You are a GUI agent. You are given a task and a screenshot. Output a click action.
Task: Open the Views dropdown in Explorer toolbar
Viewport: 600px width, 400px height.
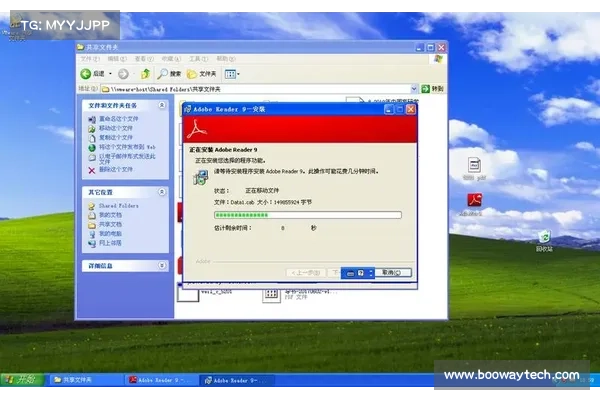(x=232, y=74)
